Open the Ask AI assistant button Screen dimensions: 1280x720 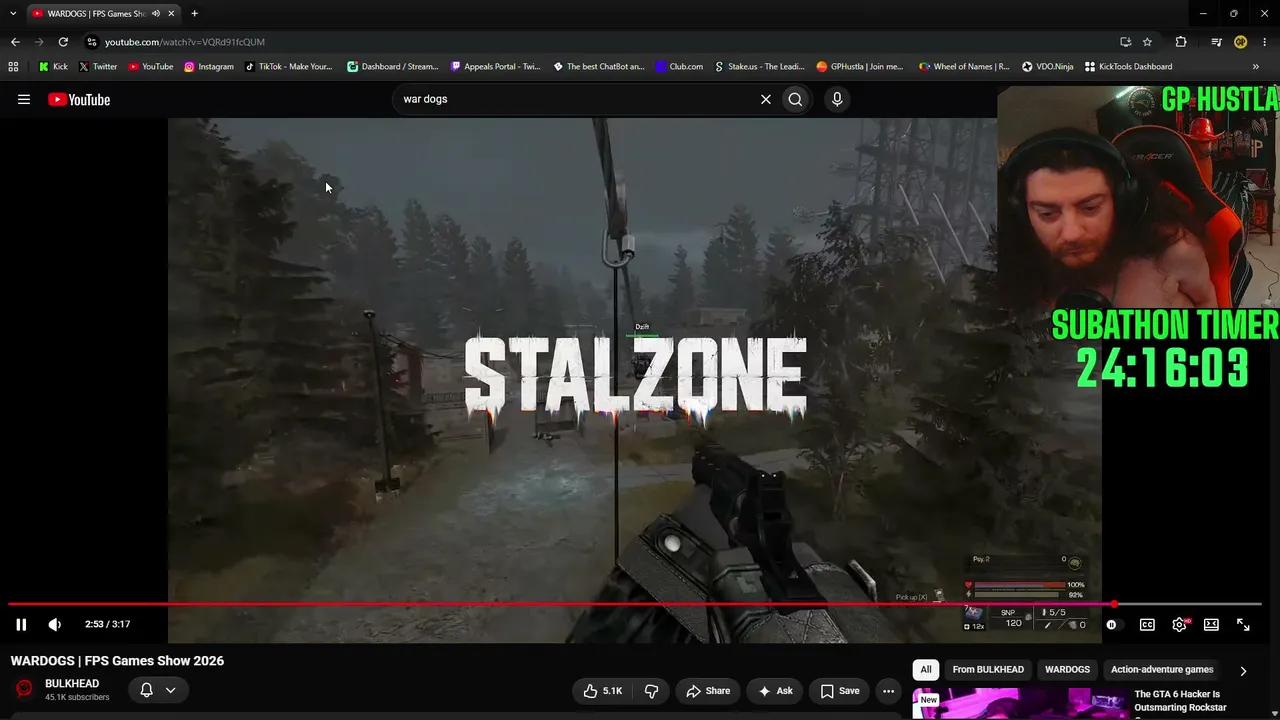[775, 691]
